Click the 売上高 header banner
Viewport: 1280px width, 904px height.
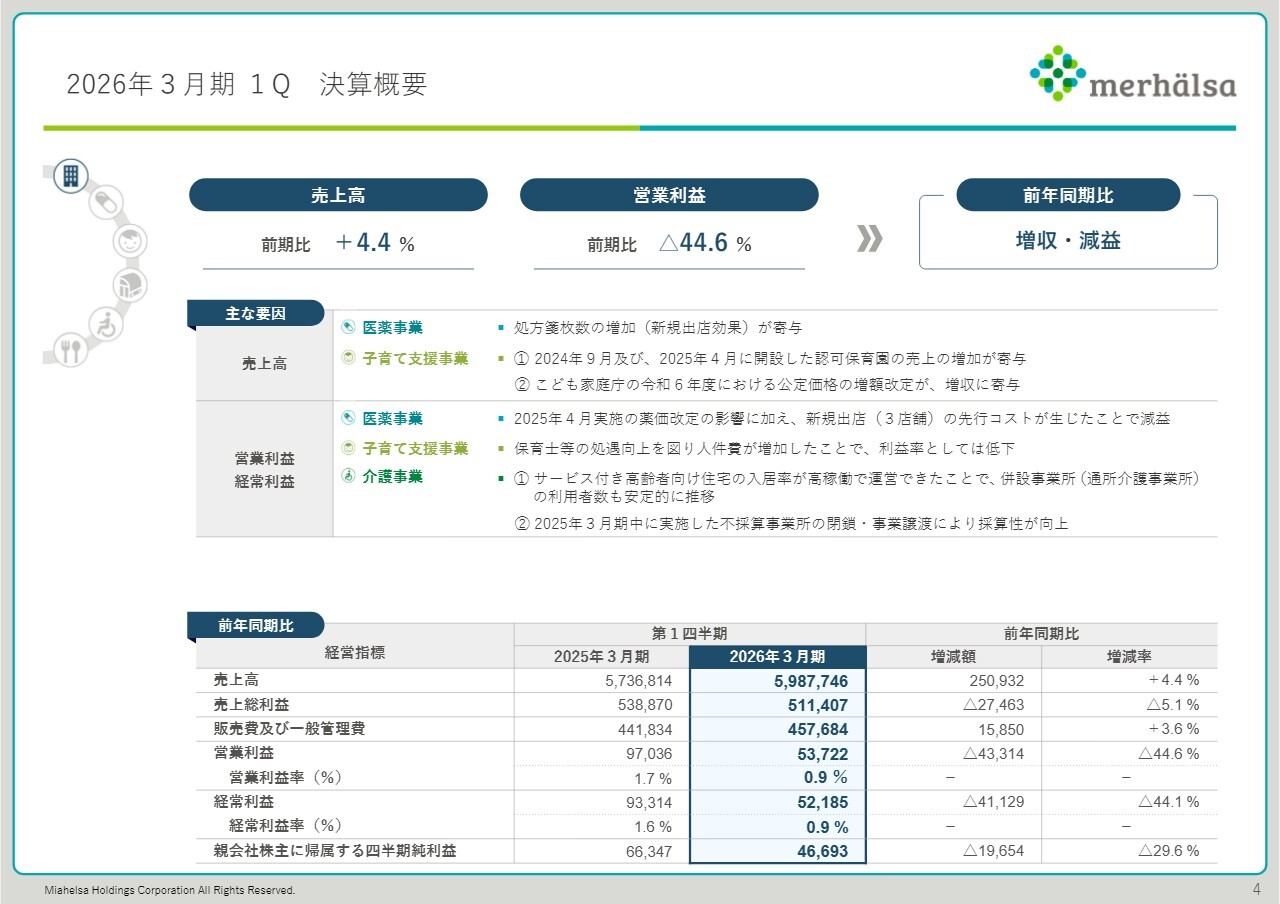point(338,194)
